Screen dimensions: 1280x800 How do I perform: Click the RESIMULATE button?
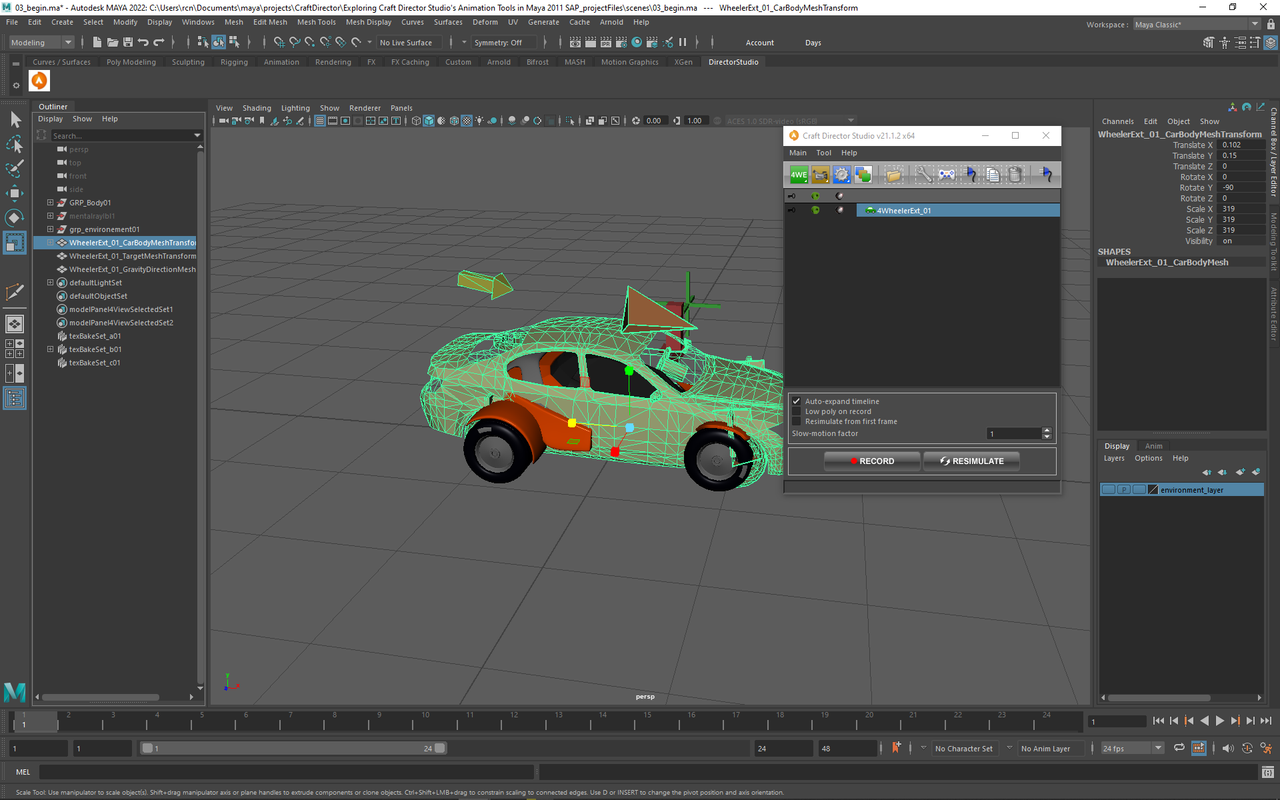click(x=971, y=461)
